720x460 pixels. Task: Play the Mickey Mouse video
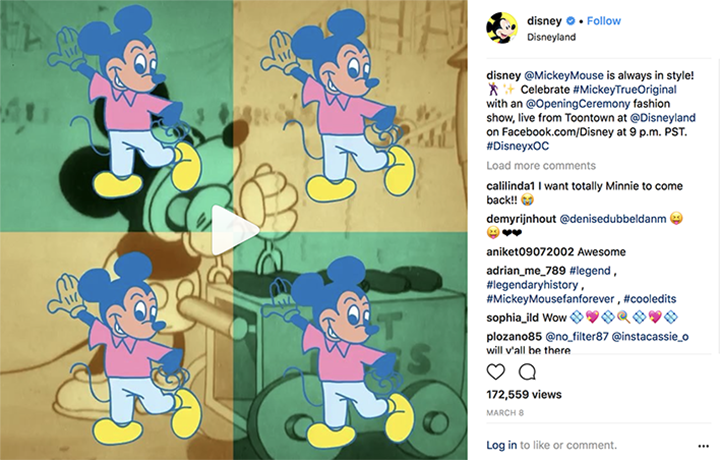pyautogui.click(x=234, y=230)
